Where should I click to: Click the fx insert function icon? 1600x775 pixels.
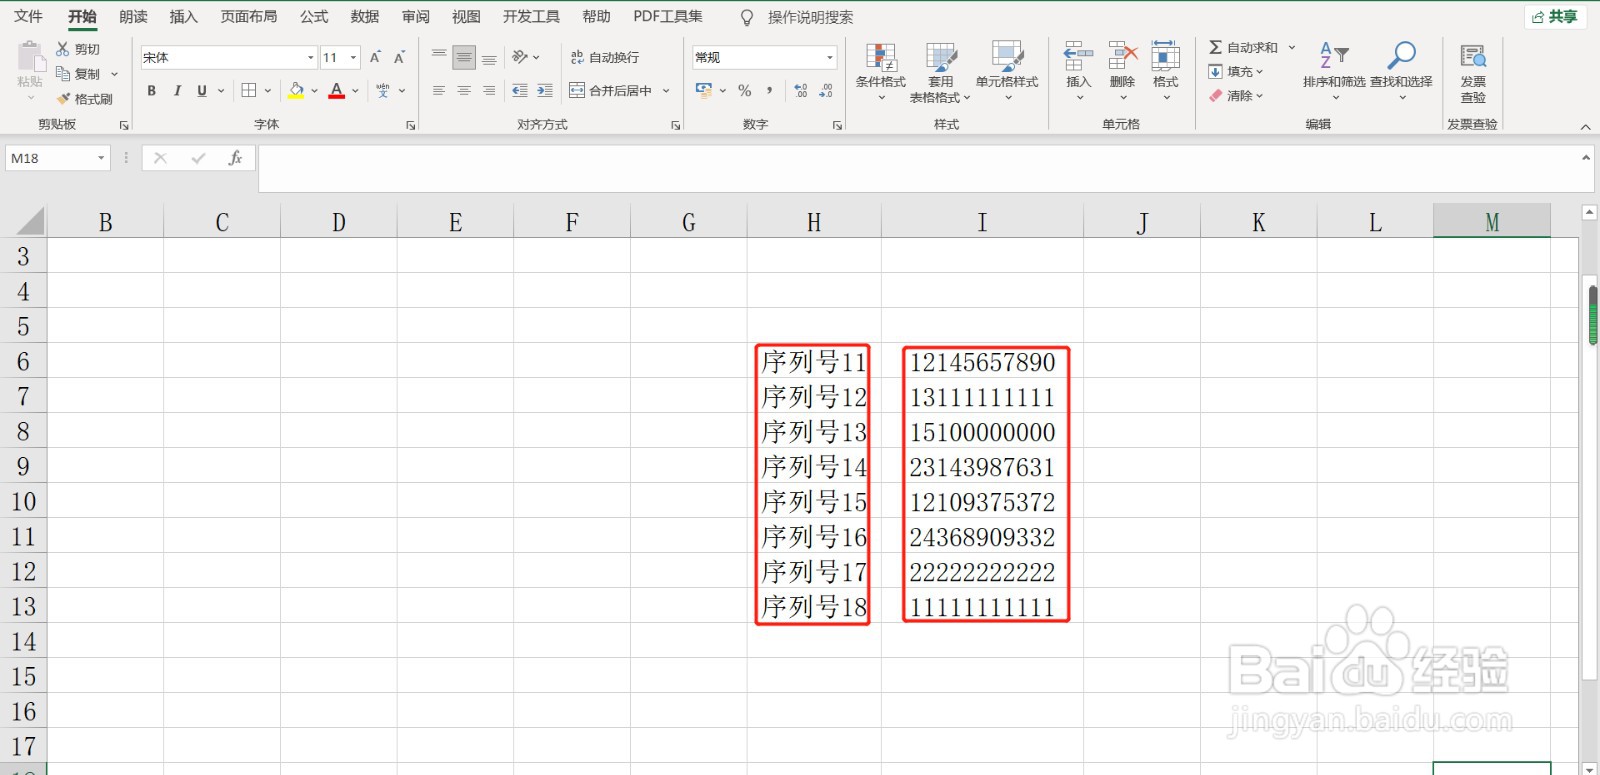click(235, 158)
